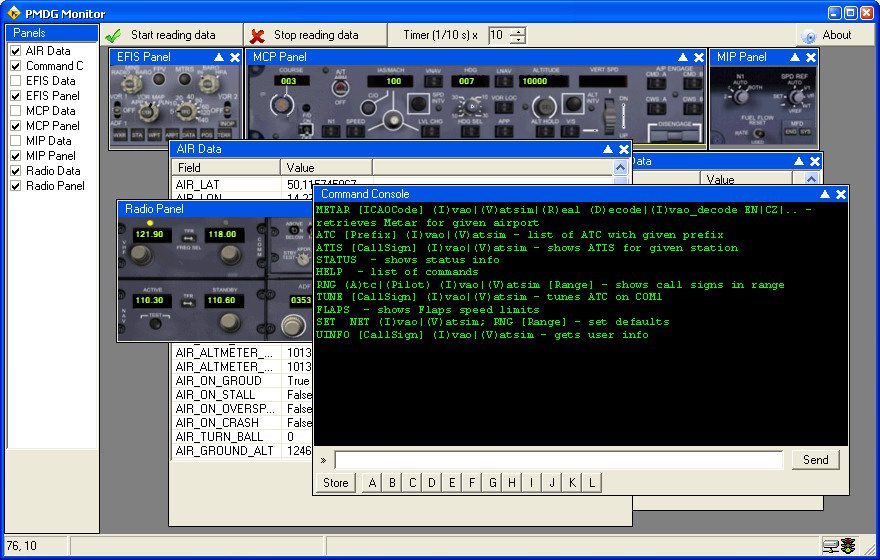Screen dimensions: 880x560
Task: Select the AIR_GROUND_ALT row
Action: coord(242,451)
